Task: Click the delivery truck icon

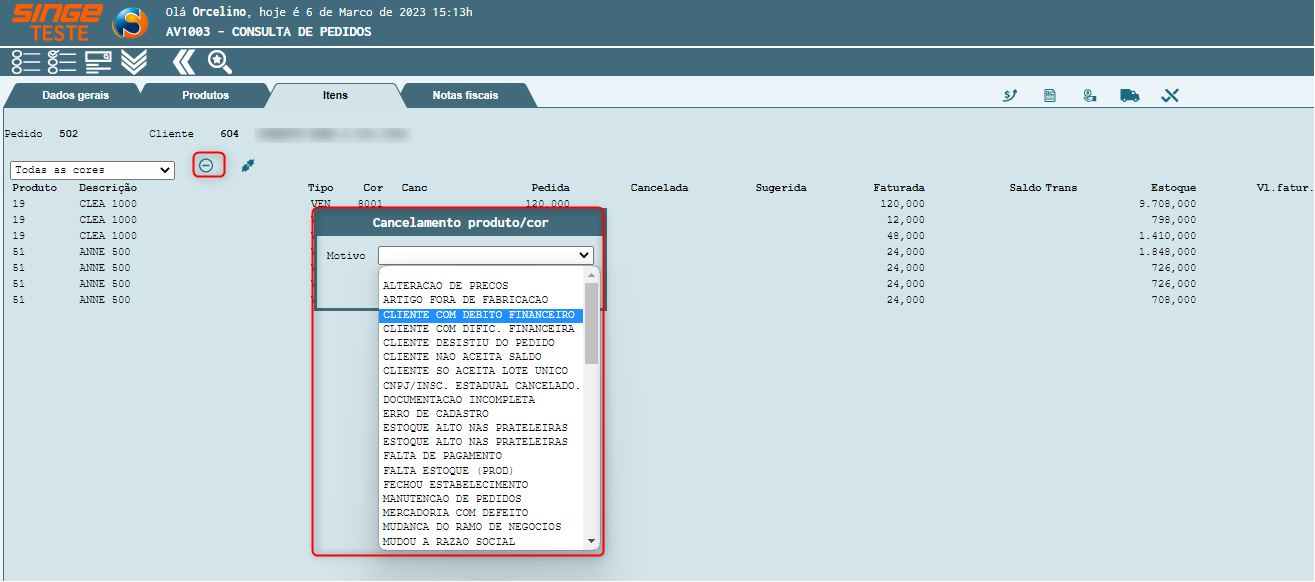Action: (x=1130, y=95)
